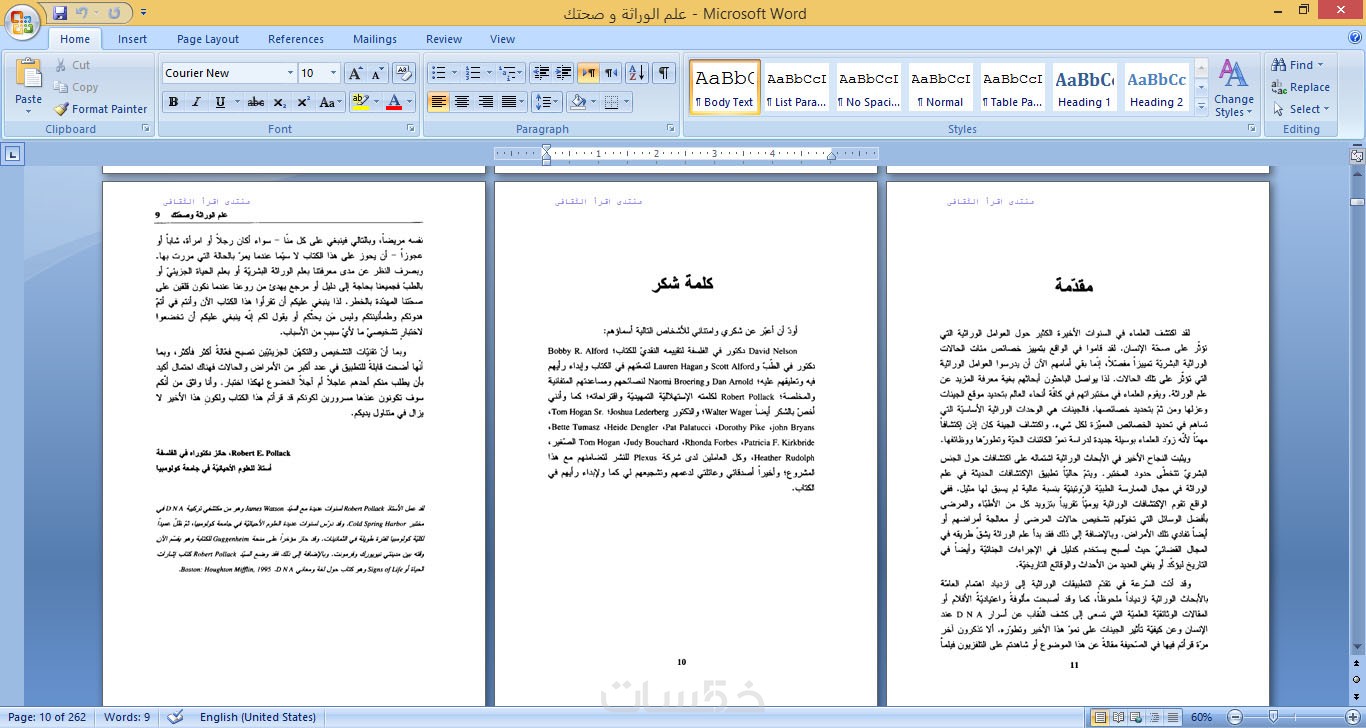This screenshot has height=728, width=1366.
Task: Toggle bold formatting
Action: (x=173, y=102)
